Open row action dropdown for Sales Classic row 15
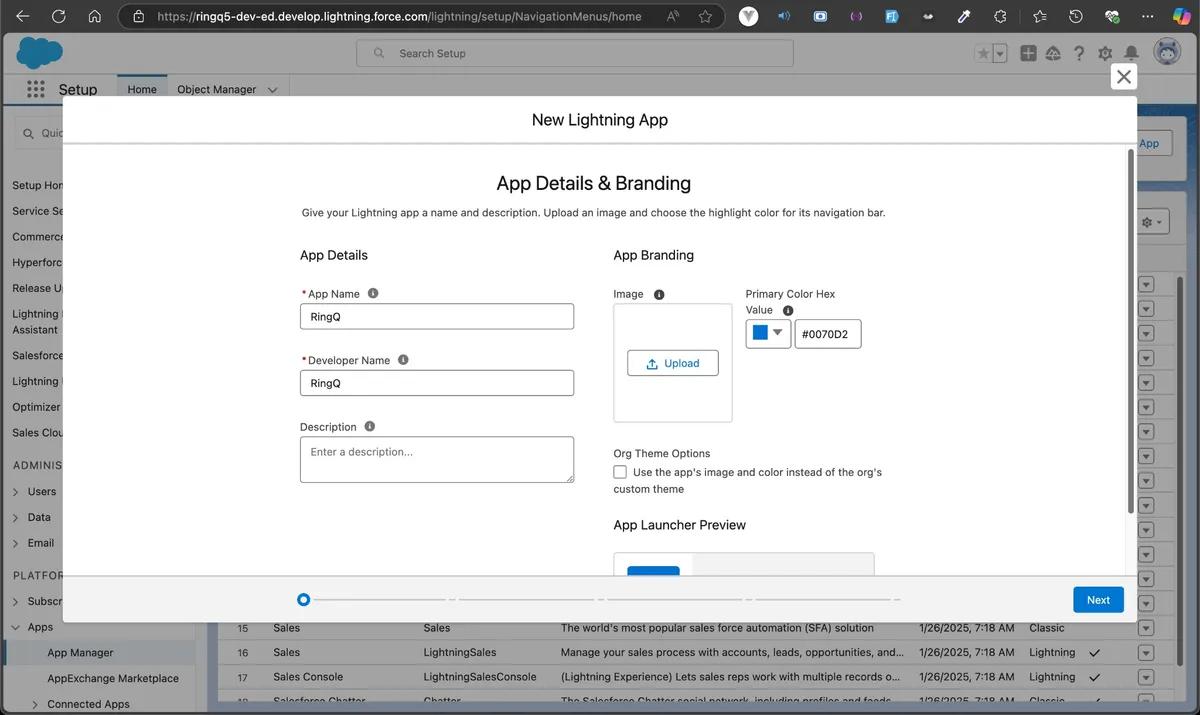Image resolution: width=1200 pixels, height=715 pixels. (x=1146, y=628)
